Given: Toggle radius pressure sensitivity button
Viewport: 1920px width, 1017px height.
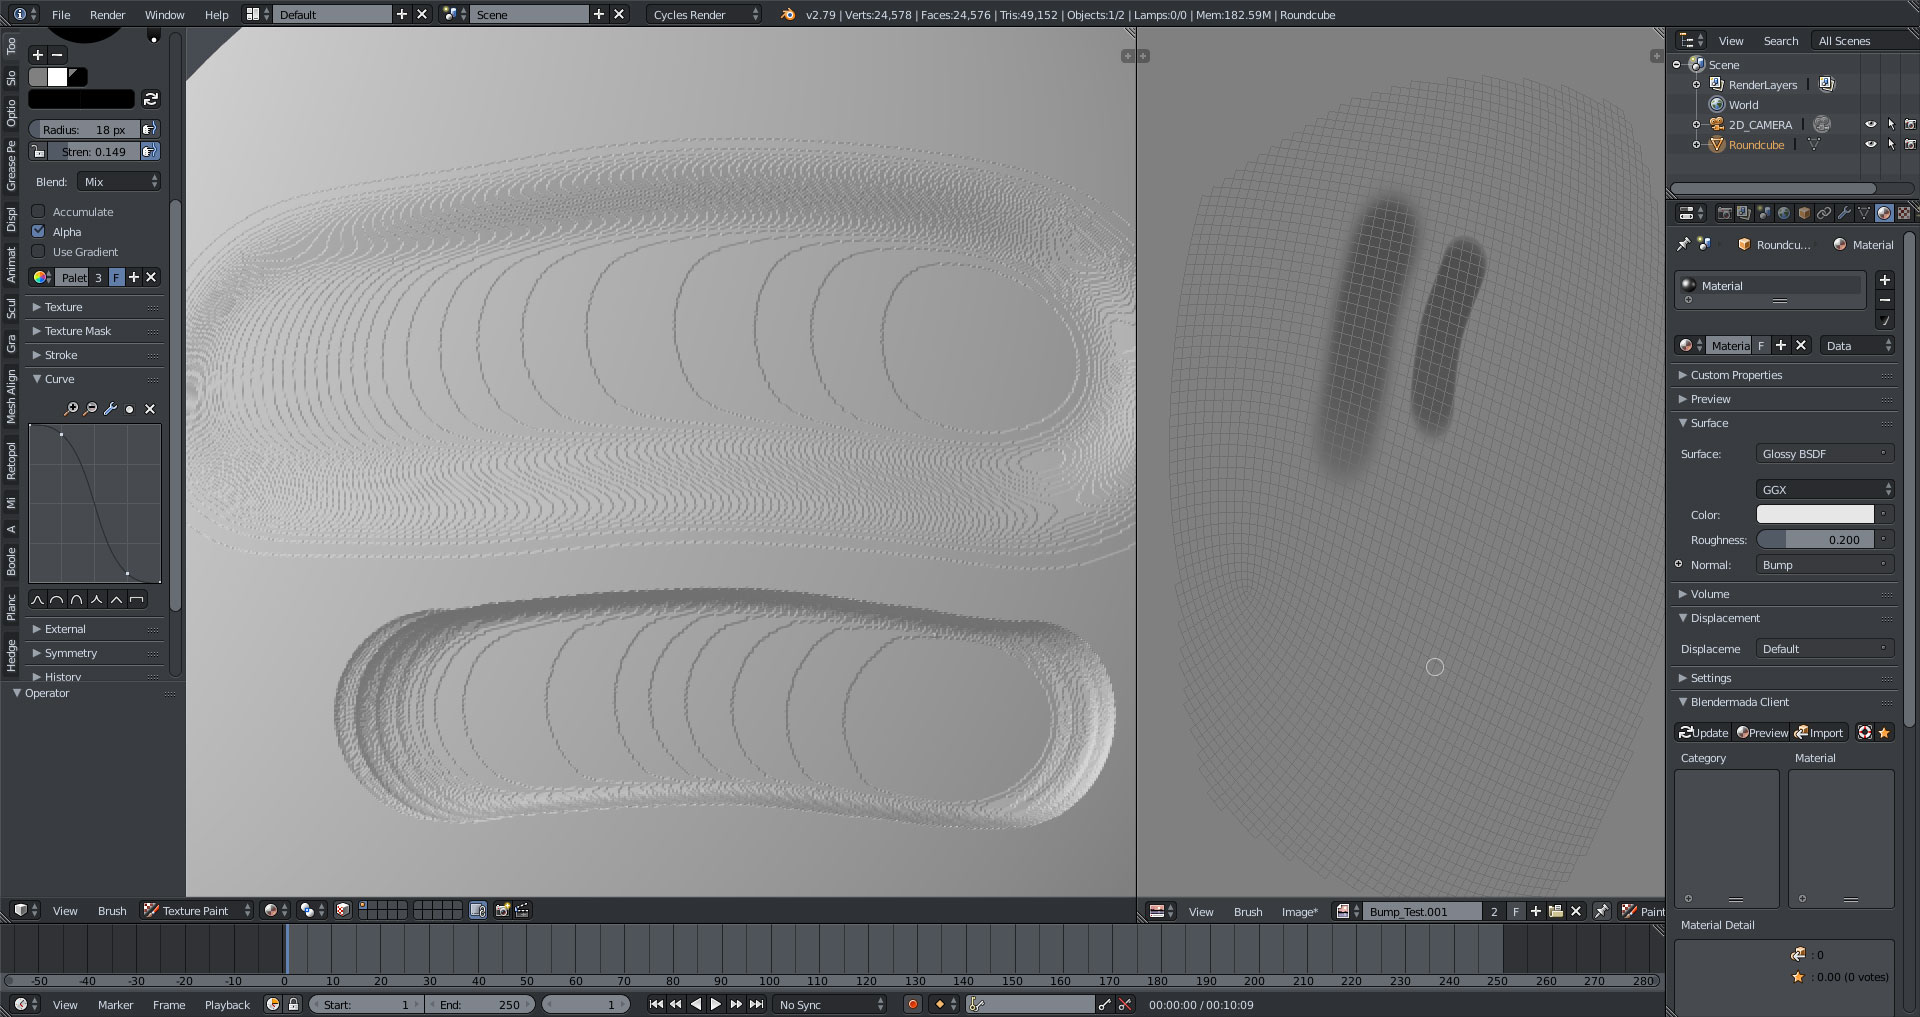Looking at the screenshot, I should click(x=150, y=129).
